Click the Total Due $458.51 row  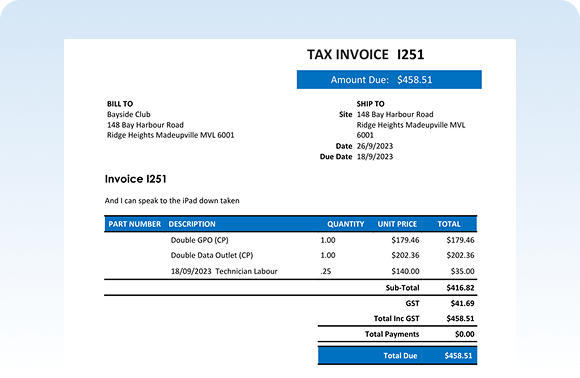397,355
